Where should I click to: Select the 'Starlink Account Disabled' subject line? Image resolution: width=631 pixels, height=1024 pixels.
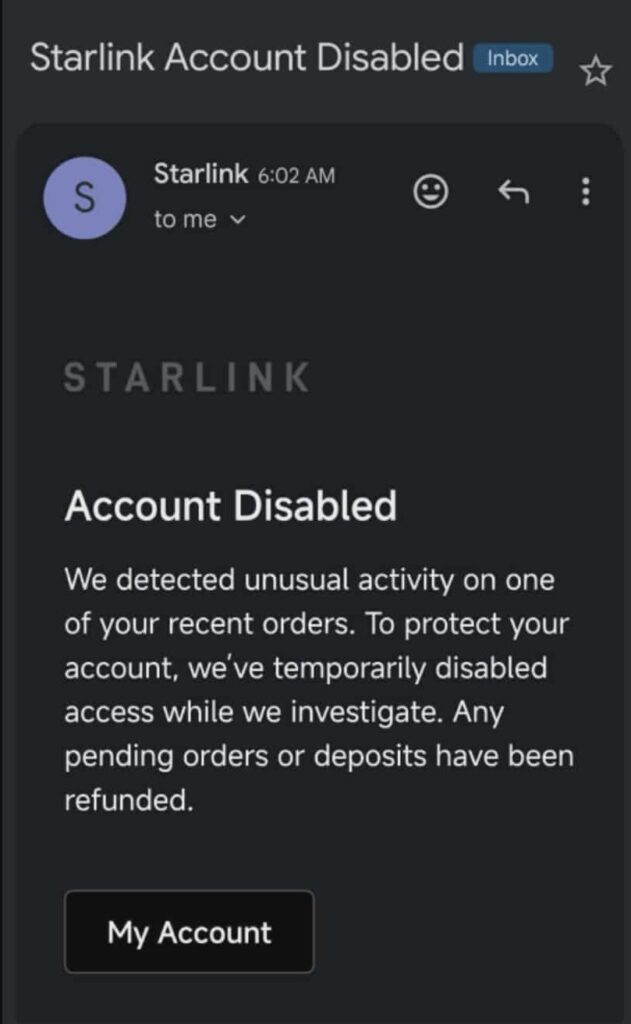pyautogui.click(x=247, y=58)
